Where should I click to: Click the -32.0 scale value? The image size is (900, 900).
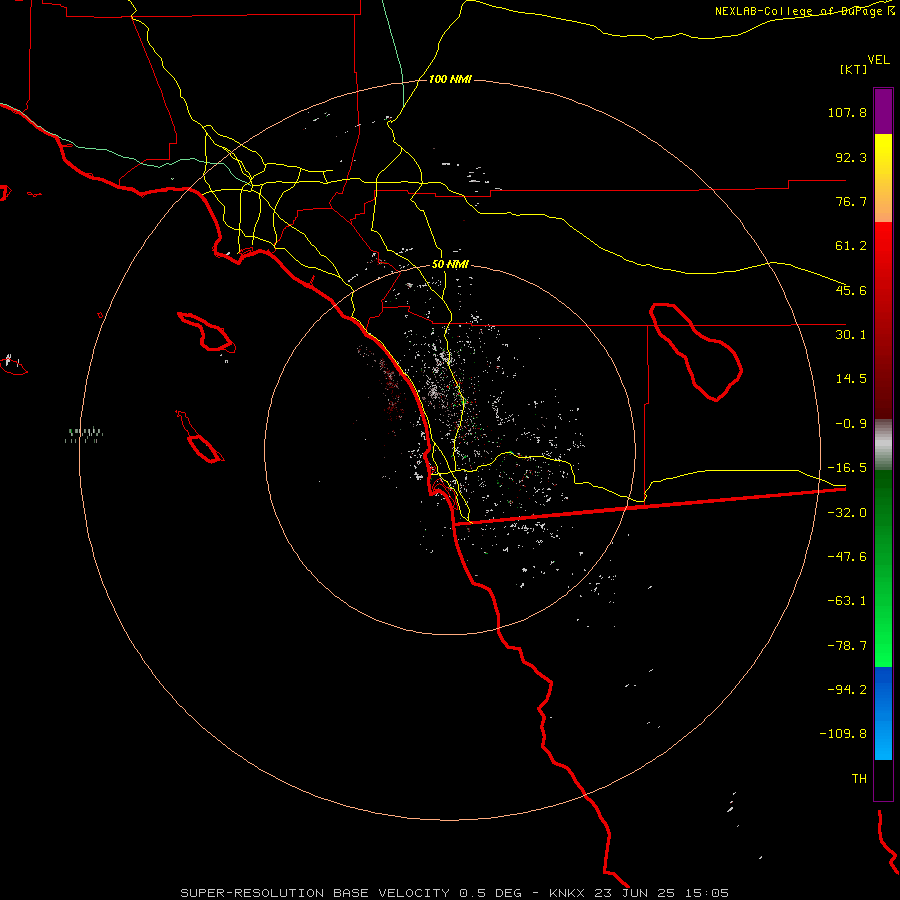[x=847, y=513]
